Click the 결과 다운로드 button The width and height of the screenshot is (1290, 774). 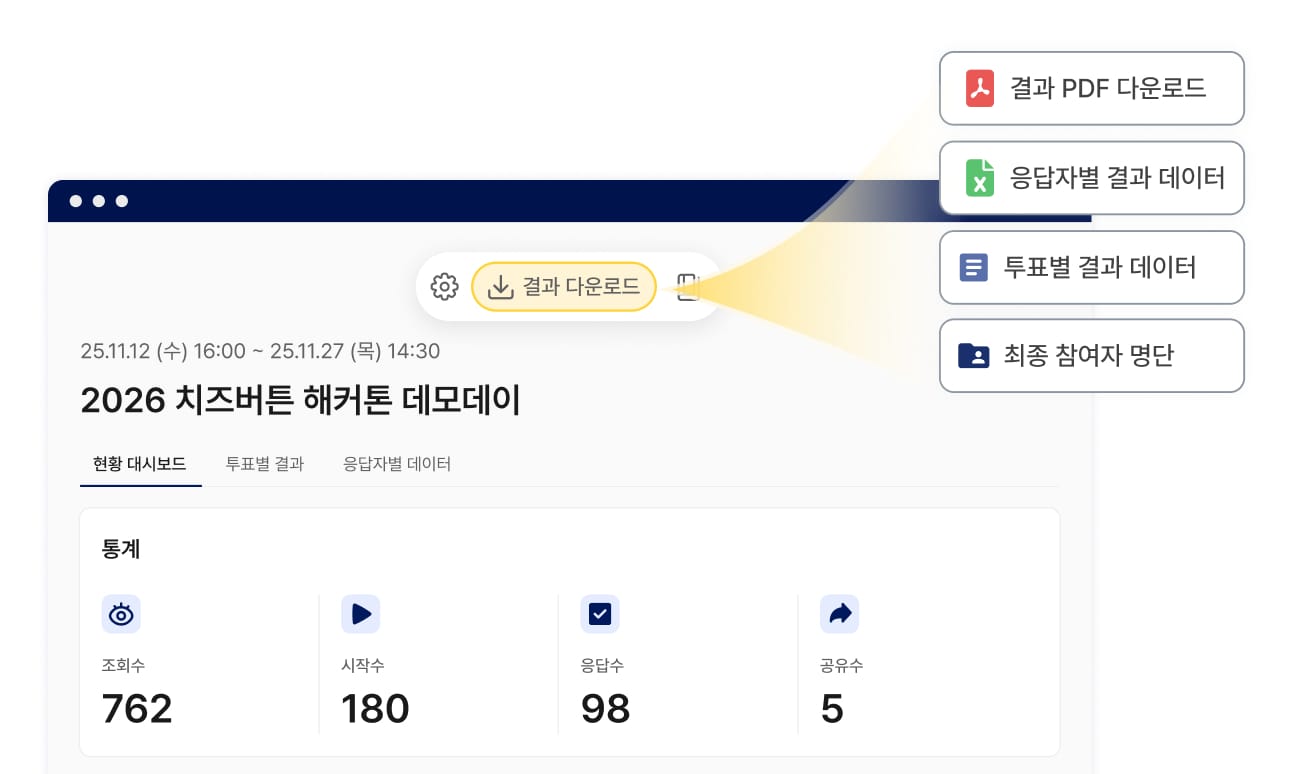click(564, 287)
